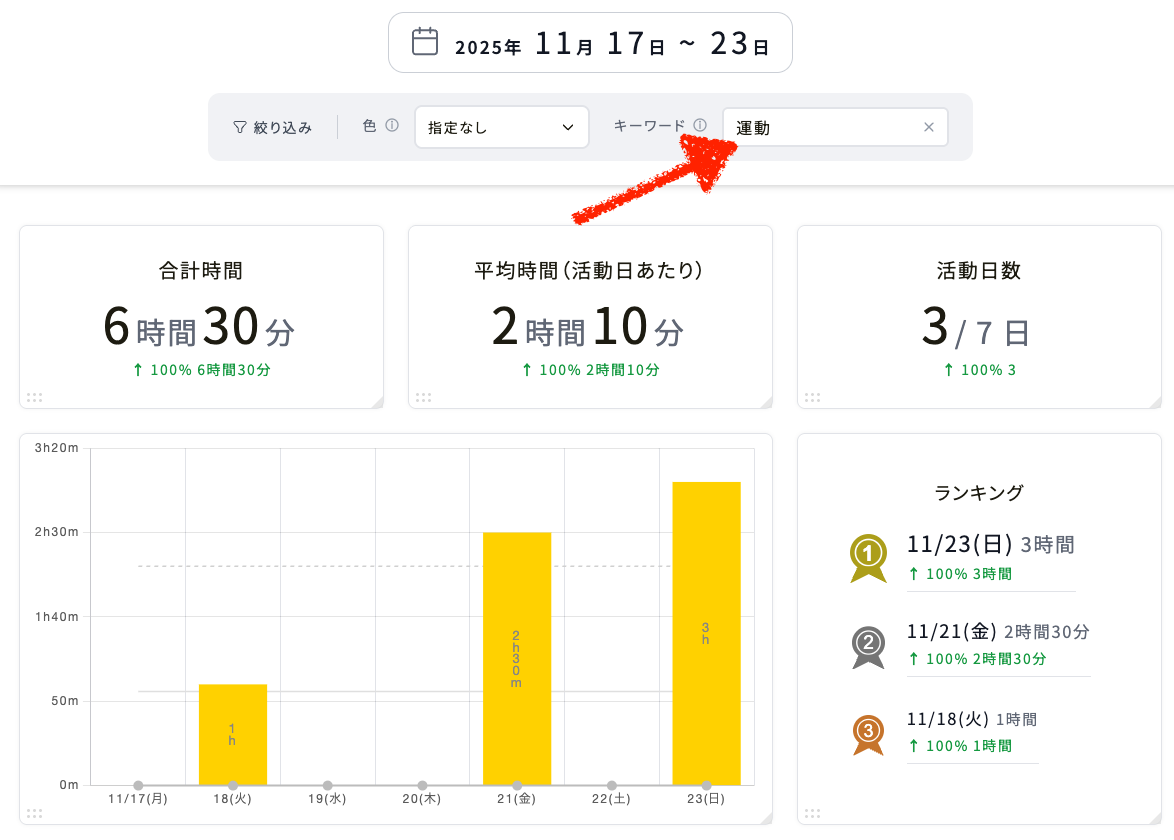
Task: Click the axis marker dot for 20(木)
Action: coord(422,785)
